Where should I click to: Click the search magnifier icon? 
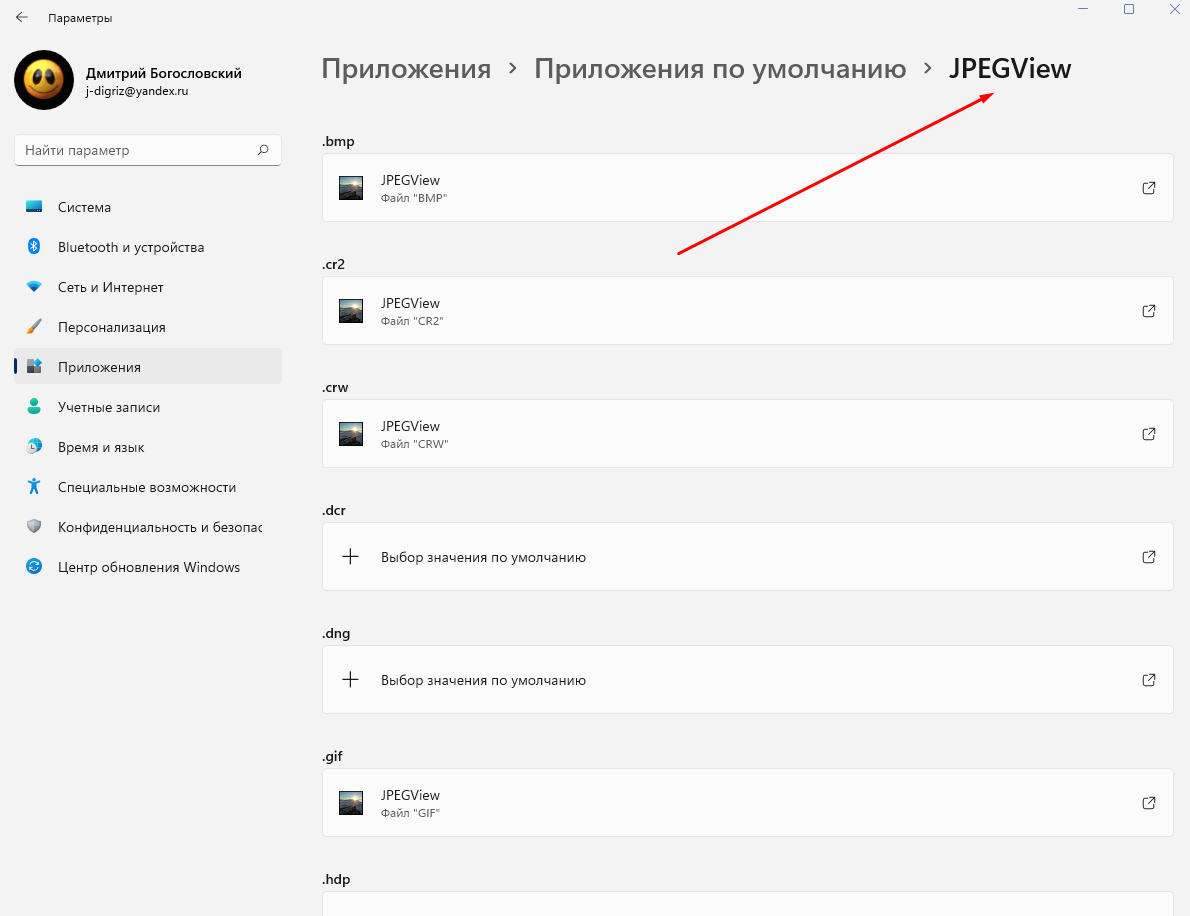[x=263, y=150]
